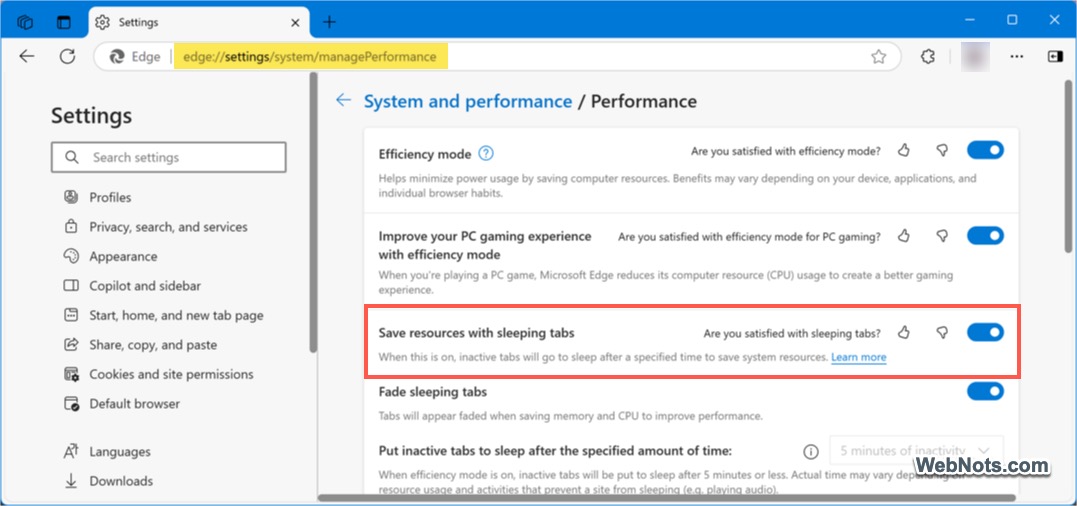Thumbs down for PC gaming efficiency mode
1077x506 pixels.
tap(942, 236)
